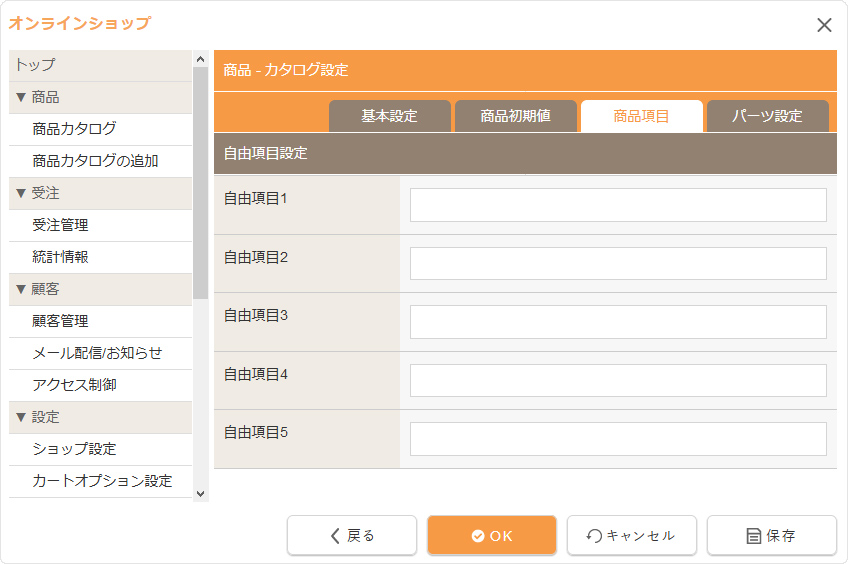Open メール配信/お知らせ in the sidebar
The width and height of the screenshot is (848, 564).
point(96,353)
